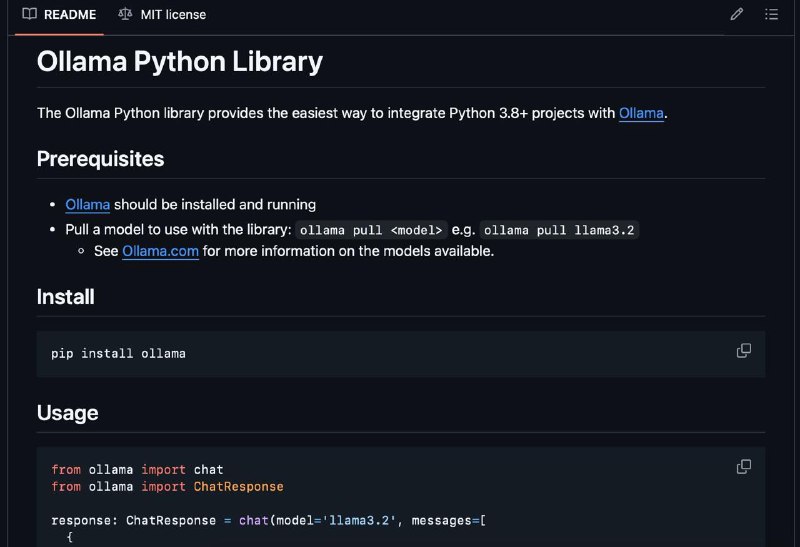Screen dimensions: 800x547
Task: Click the 'ollama pull <model>' inline code
Action: (371, 230)
